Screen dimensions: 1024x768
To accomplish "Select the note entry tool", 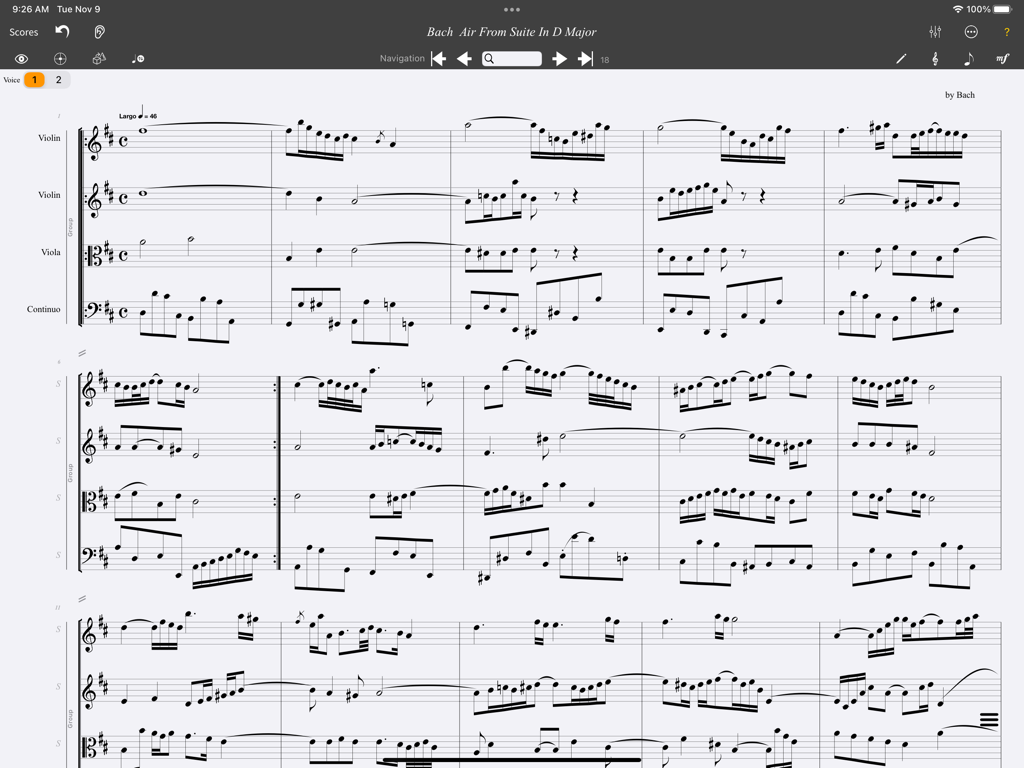I will pyautogui.click(x=968, y=58).
